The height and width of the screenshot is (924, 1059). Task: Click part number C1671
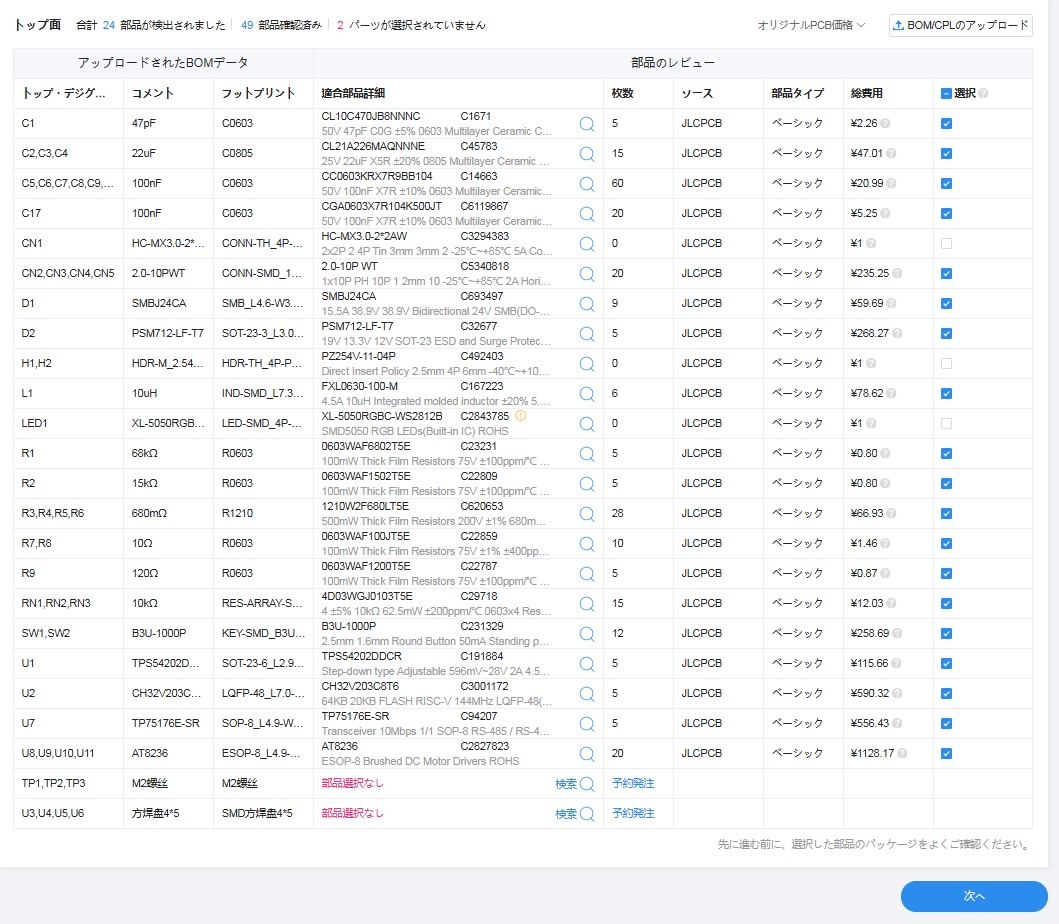click(x=475, y=116)
